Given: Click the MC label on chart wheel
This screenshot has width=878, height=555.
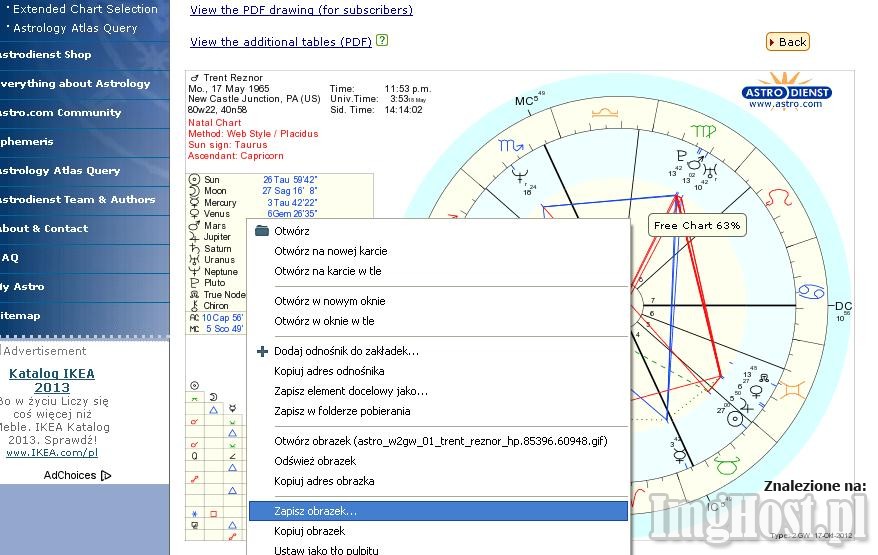Looking at the screenshot, I should click(524, 101).
